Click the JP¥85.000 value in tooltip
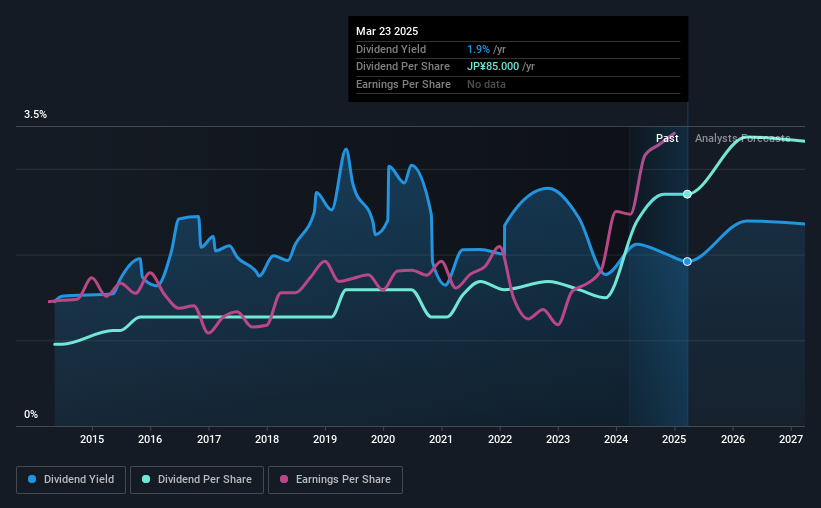The width and height of the screenshot is (821, 508). tap(493, 67)
